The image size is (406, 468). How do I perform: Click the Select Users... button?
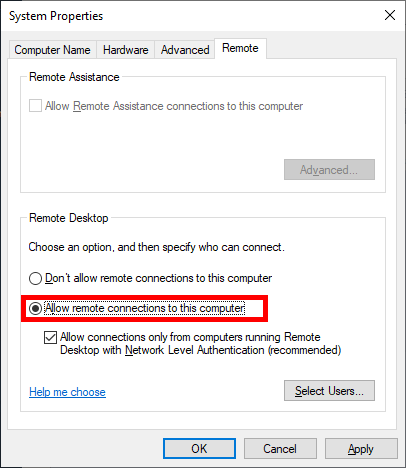(329, 391)
